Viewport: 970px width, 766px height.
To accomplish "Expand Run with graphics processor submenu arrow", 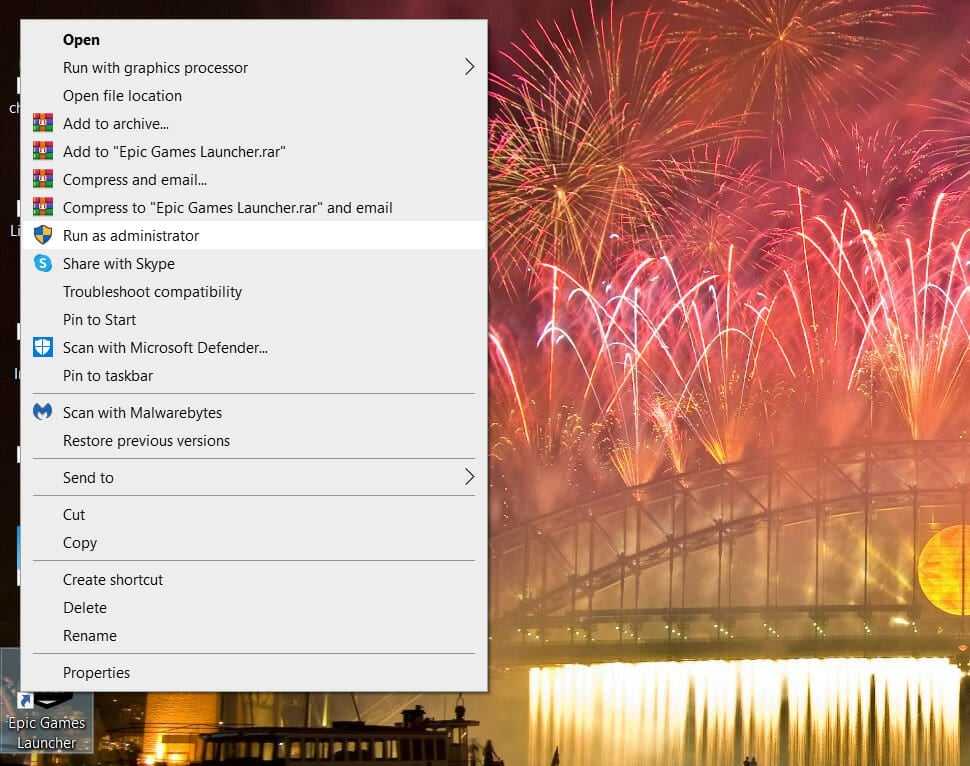I will (470, 67).
